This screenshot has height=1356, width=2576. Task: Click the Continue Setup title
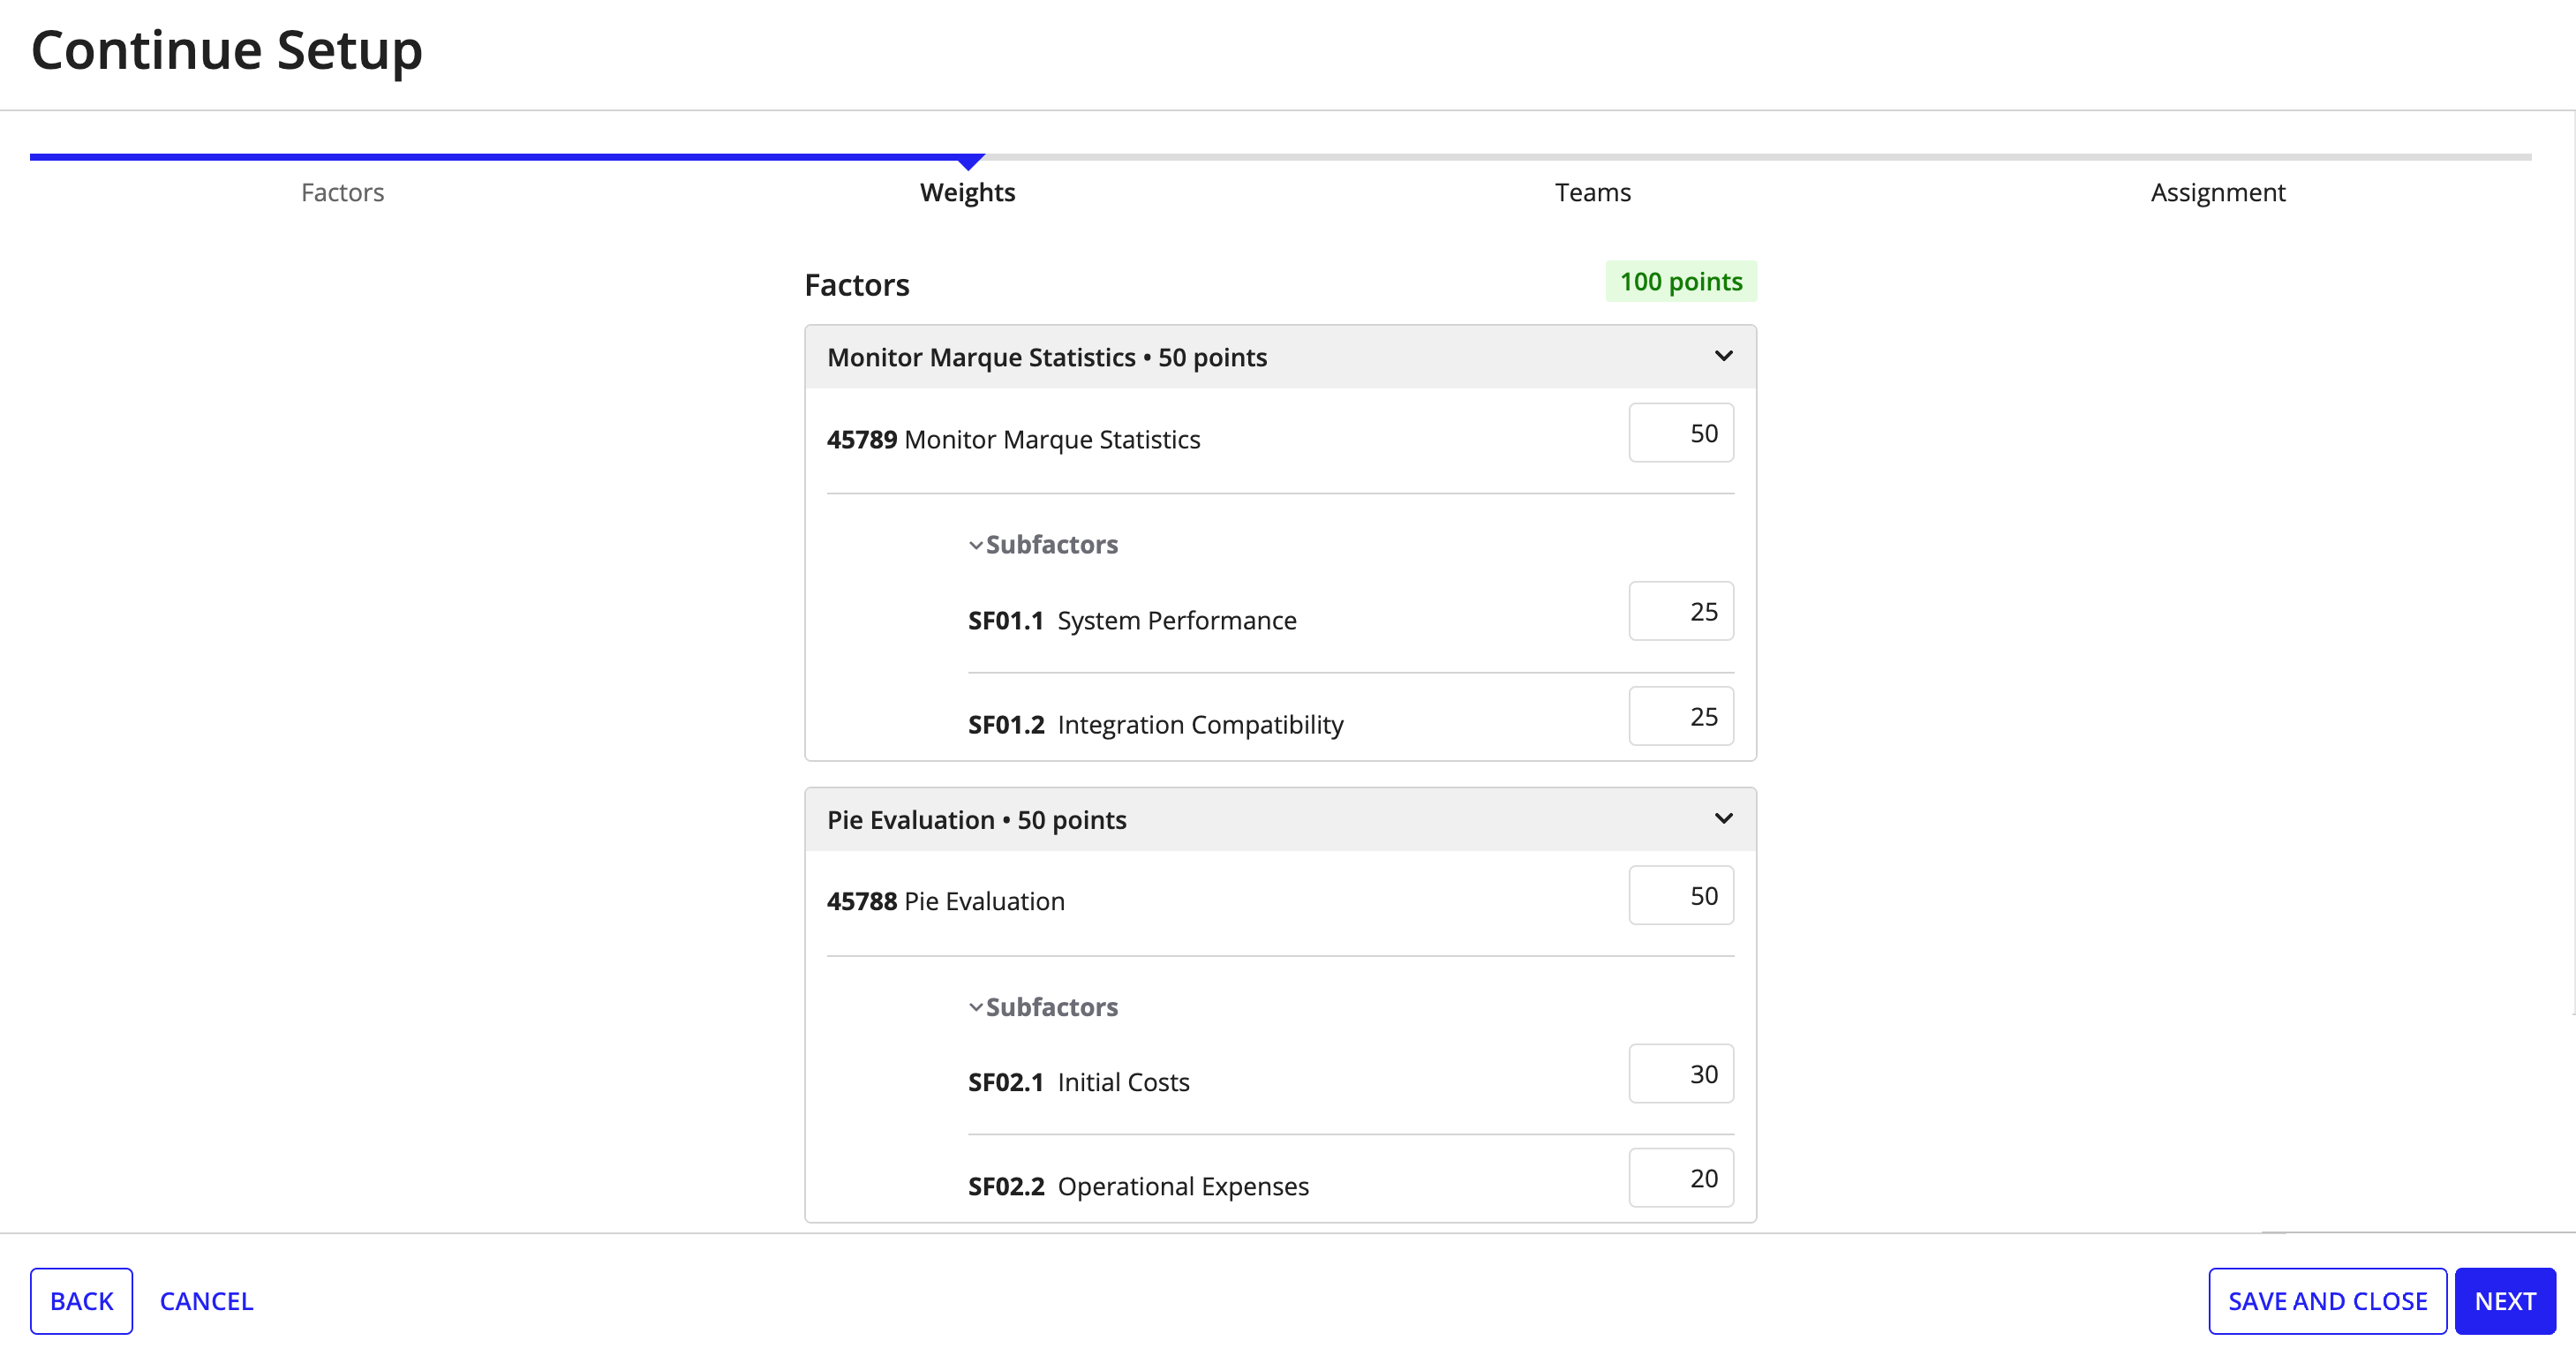pyautogui.click(x=227, y=50)
